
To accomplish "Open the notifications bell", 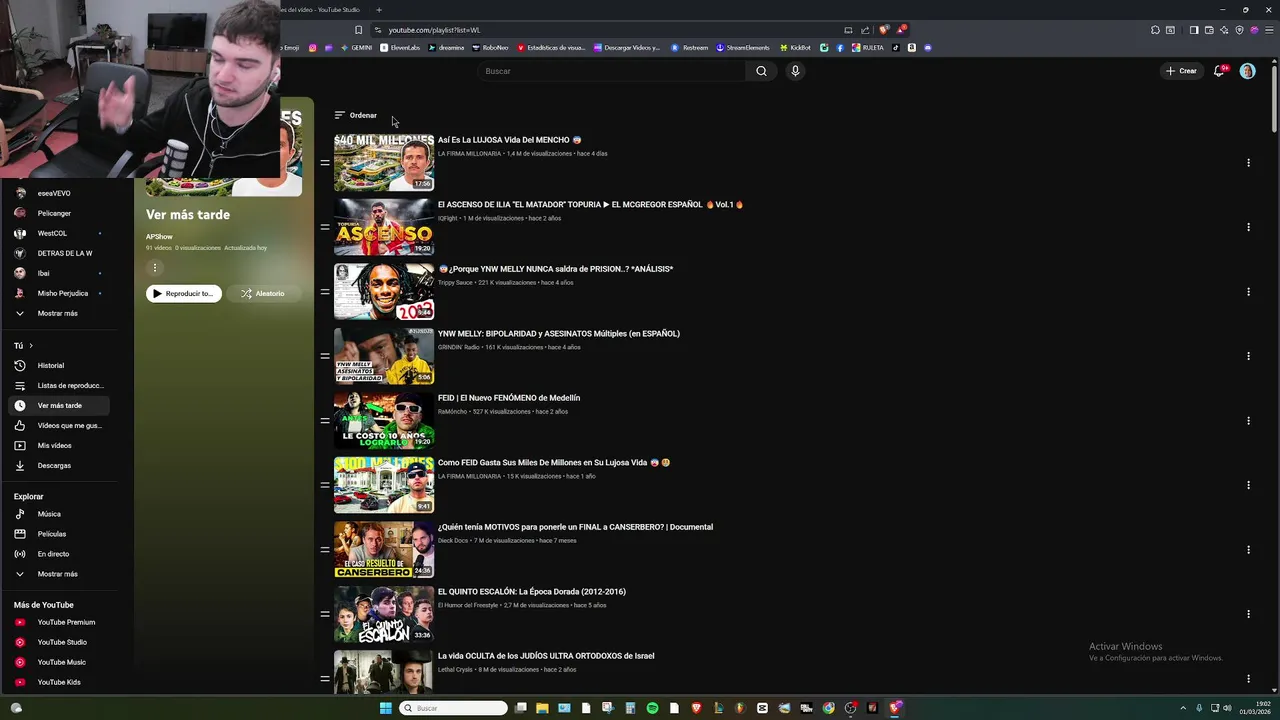I will click(x=1219, y=71).
